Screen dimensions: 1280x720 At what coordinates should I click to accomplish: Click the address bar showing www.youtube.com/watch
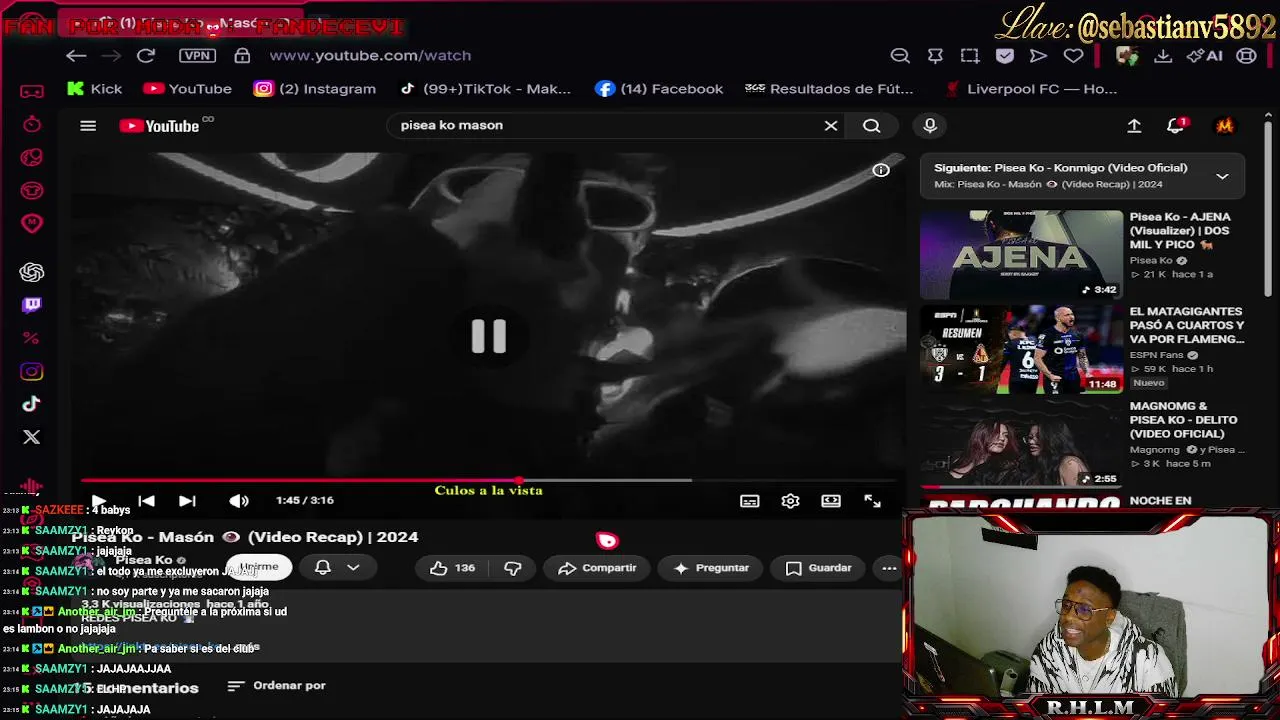click(x=370, y=56)
